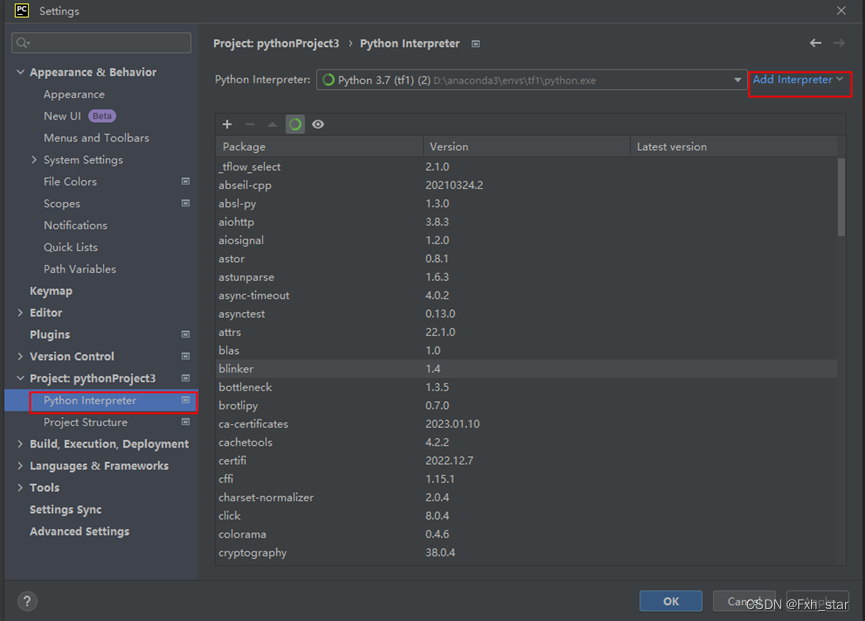865x621 pixels.
Task: Open Keymap settings
Action: 51,291
